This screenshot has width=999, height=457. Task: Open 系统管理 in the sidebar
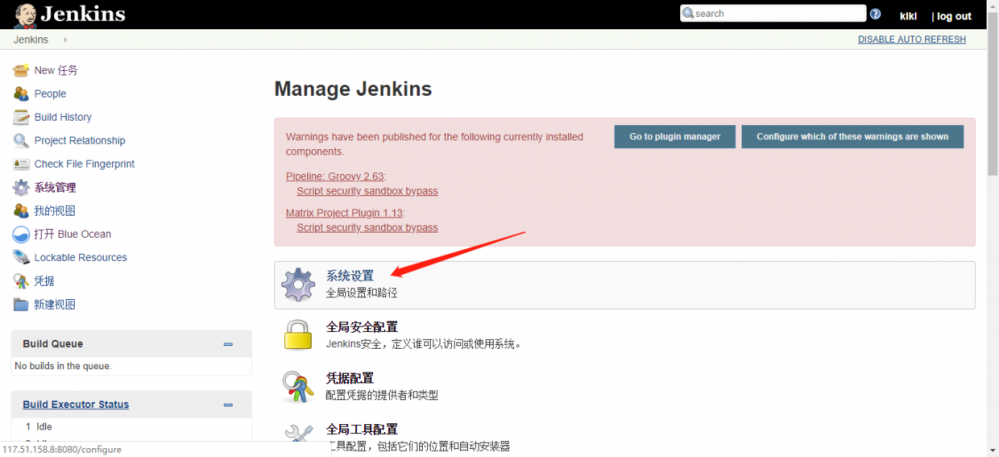pos(55,187)
